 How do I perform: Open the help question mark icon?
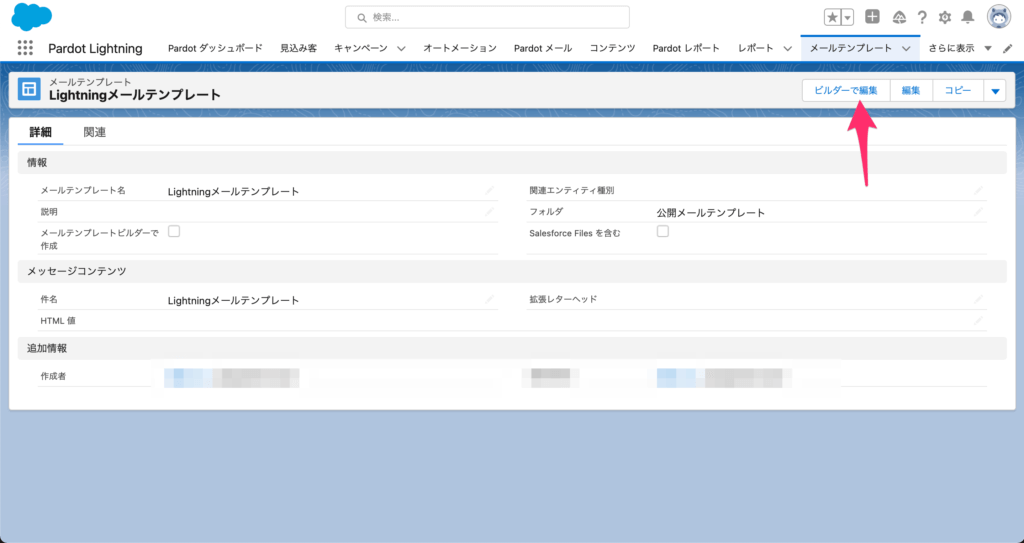click(921, 18)
